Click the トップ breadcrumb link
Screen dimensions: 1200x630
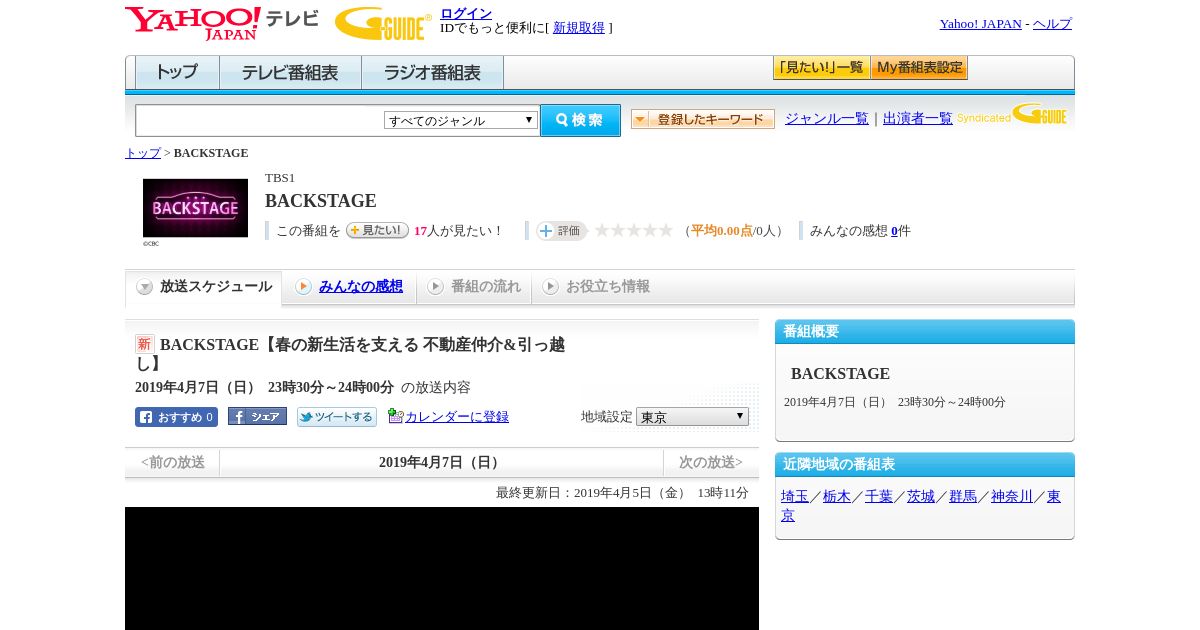click(x=143, y=153)
